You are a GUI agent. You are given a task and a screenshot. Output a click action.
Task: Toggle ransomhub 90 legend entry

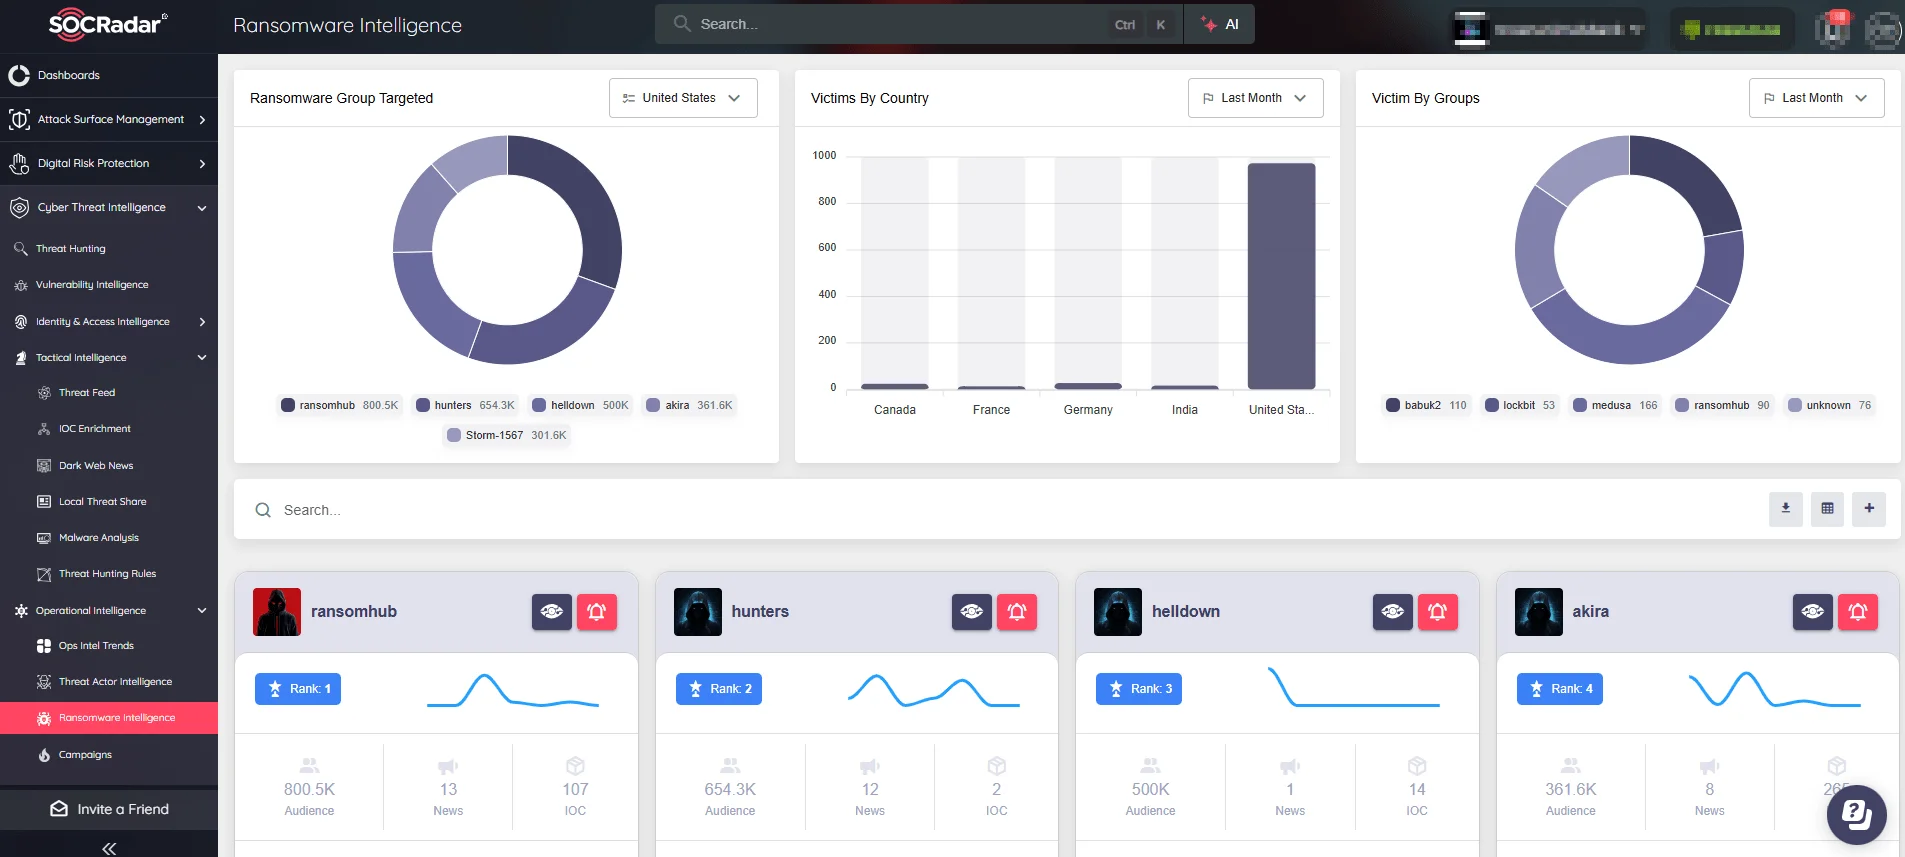[x=1722, y=405]
